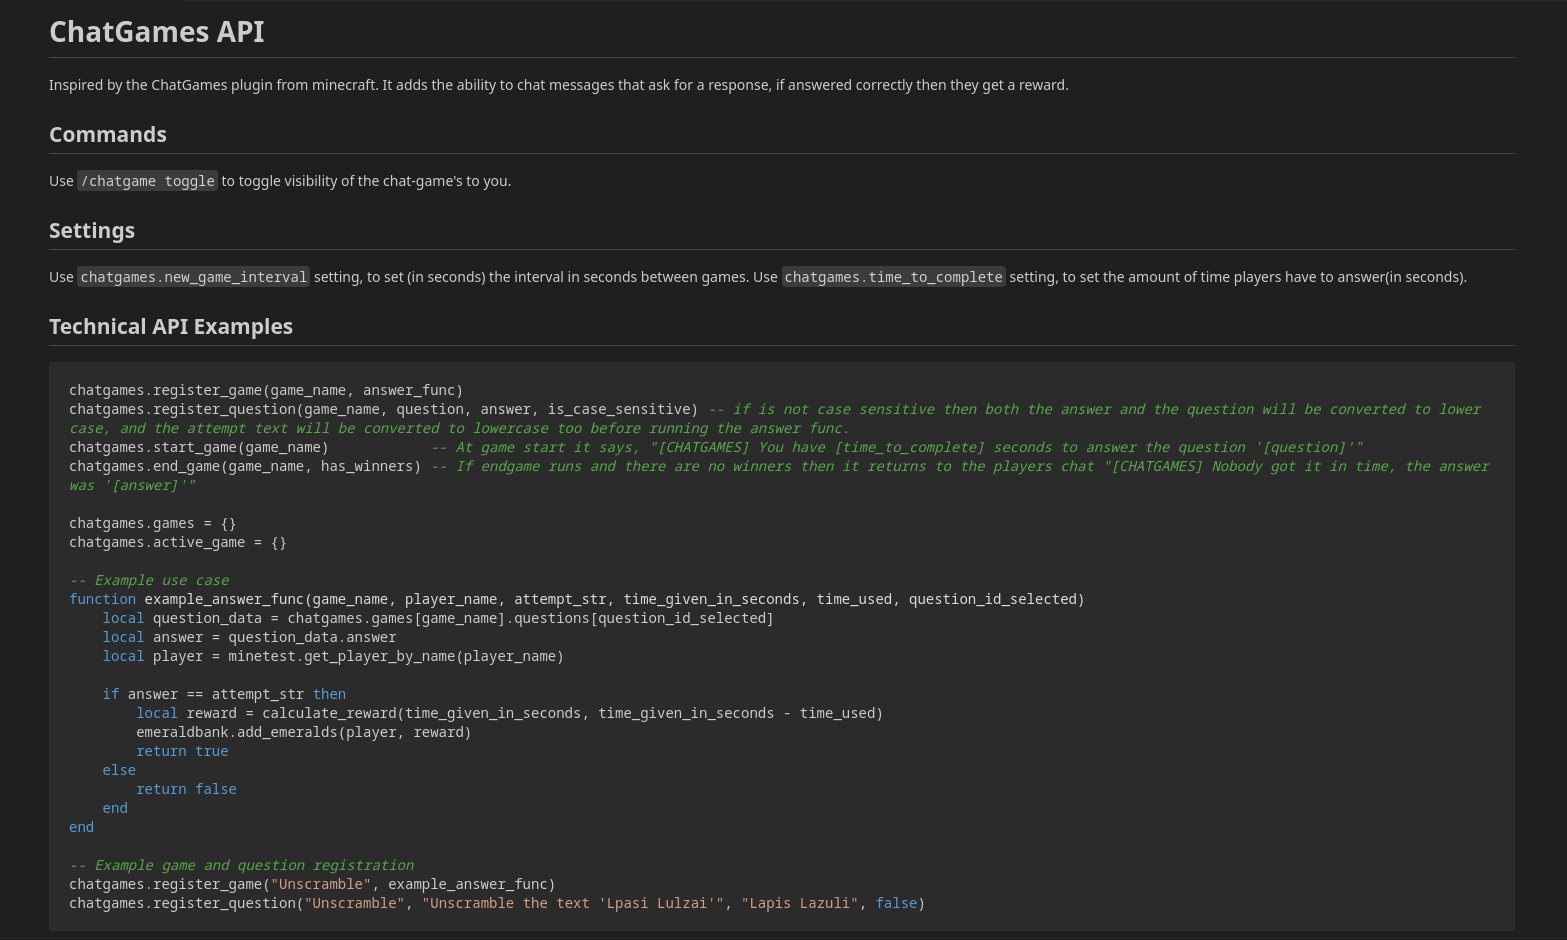This screenshot has height=940, width=1567.
Task: Click the chatgames.games = {} line
Action: click(152, 523)
